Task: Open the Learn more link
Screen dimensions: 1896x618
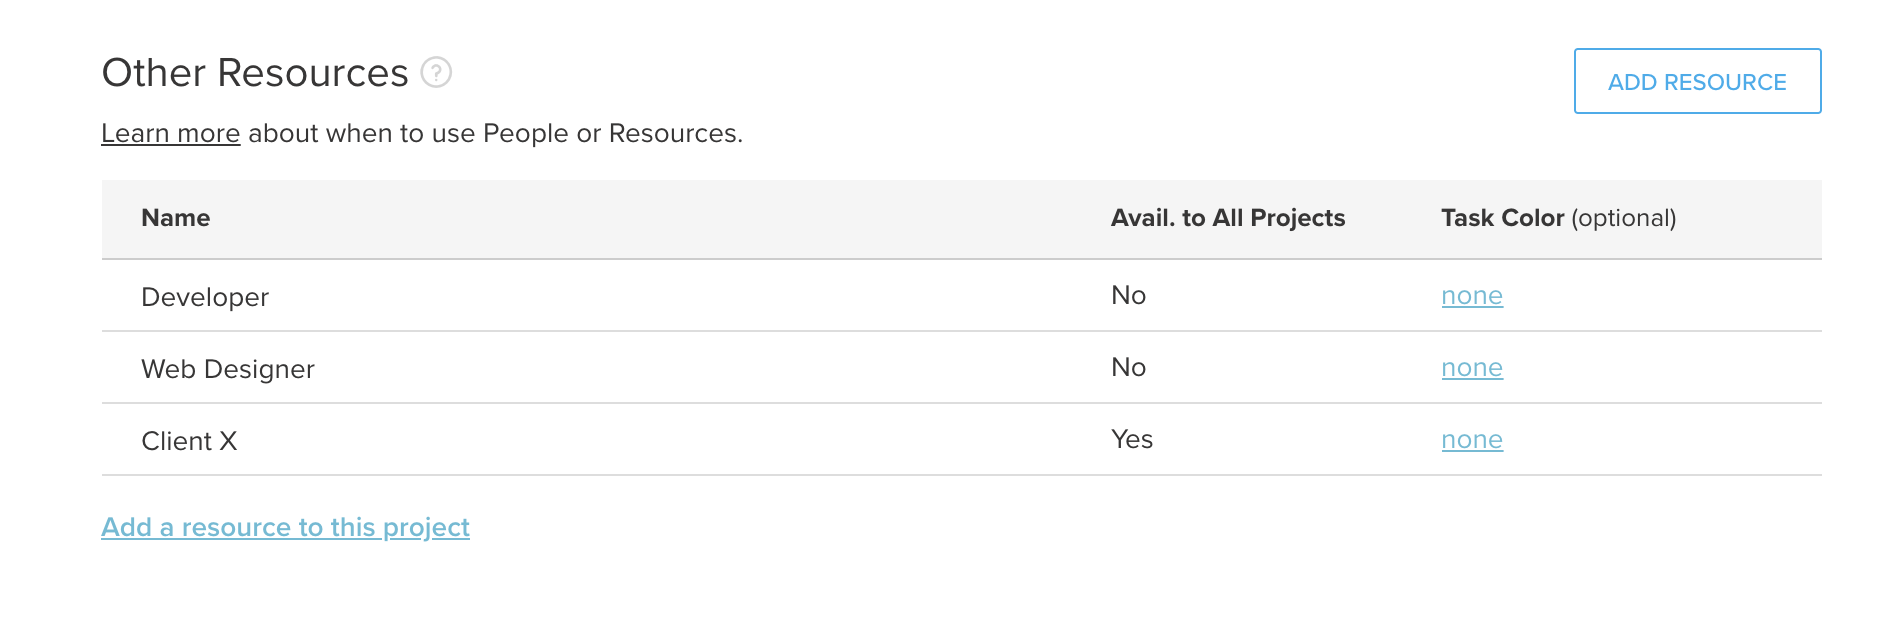Action: (170, 132)
